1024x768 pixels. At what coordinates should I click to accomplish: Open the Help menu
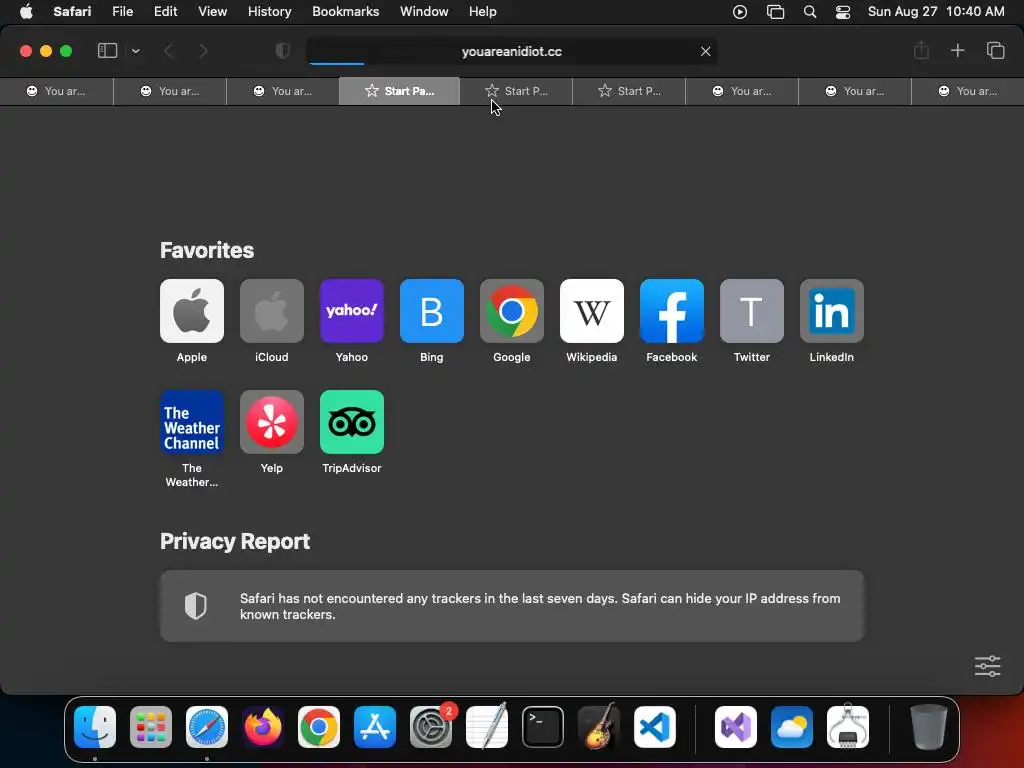483,12
